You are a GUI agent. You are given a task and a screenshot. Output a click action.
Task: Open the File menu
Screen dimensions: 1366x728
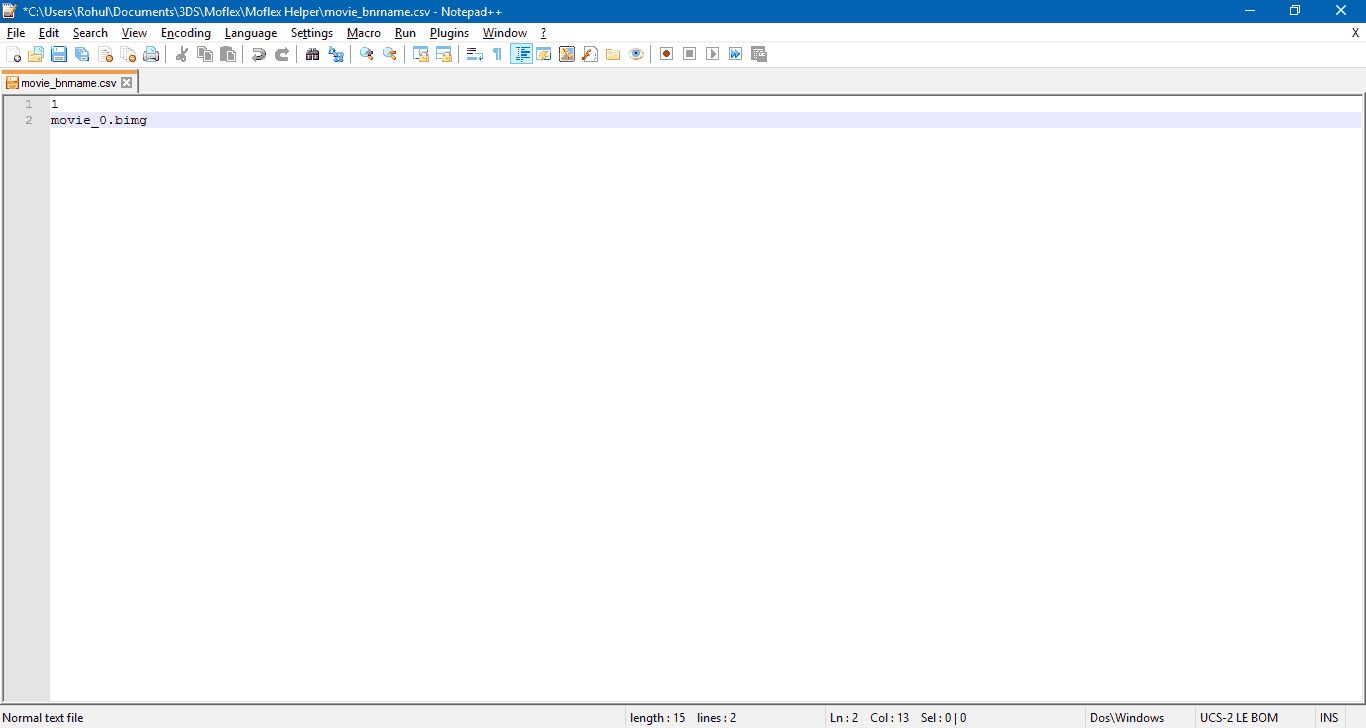click(16, 33)
